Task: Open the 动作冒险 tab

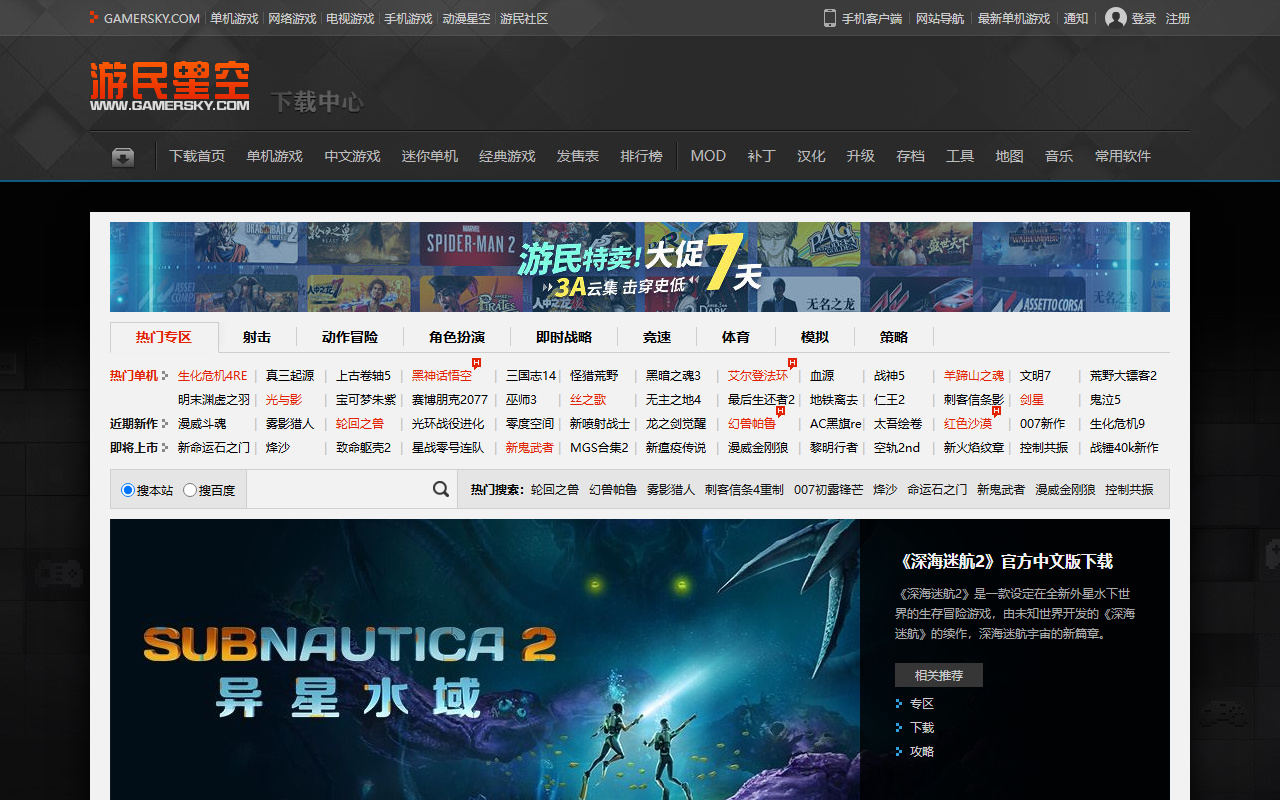Action: 350,337
